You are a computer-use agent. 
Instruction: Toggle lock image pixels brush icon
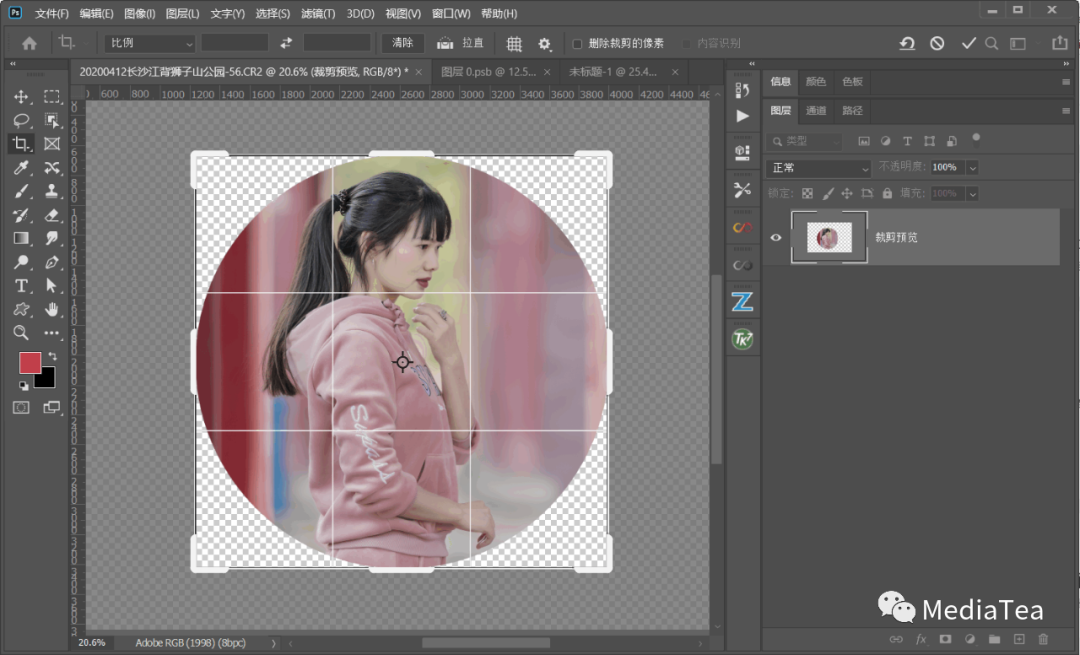827,194
